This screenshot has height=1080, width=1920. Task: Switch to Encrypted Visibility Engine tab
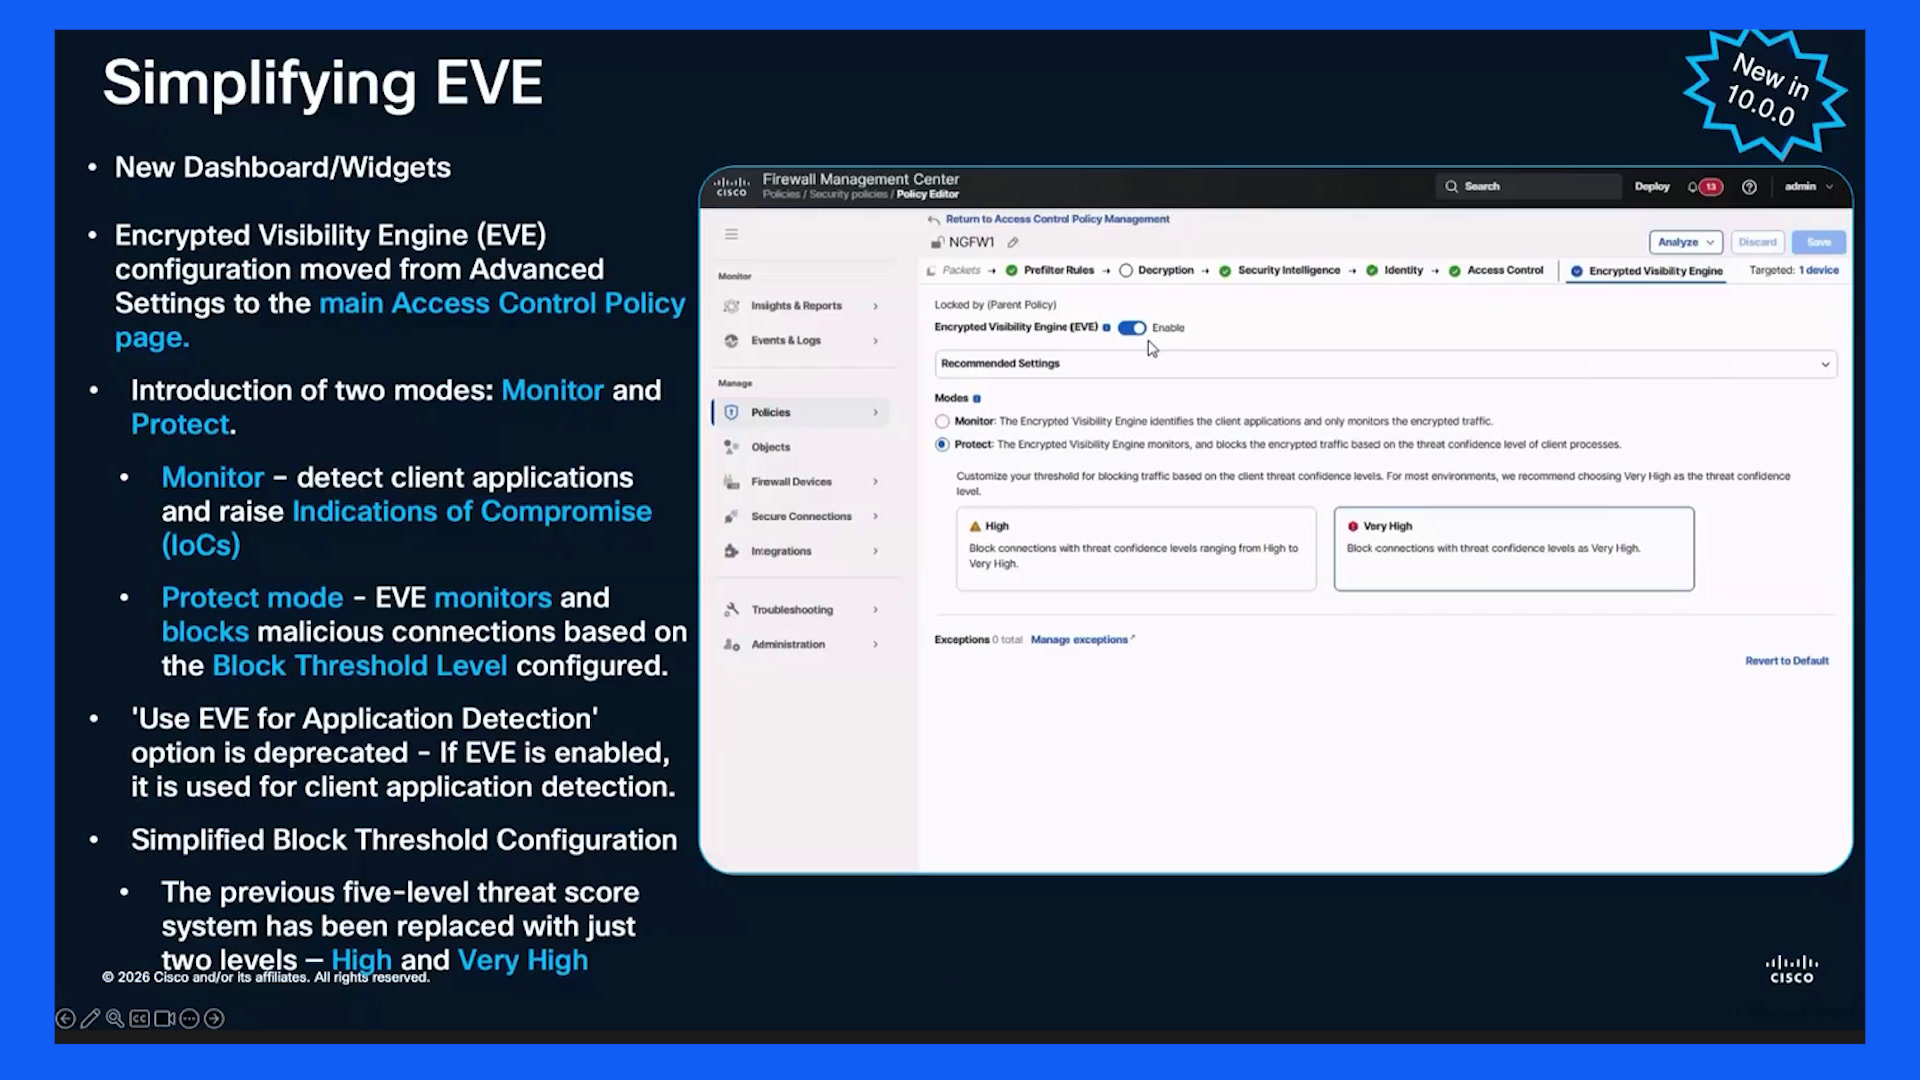(x=1646, y=271)
